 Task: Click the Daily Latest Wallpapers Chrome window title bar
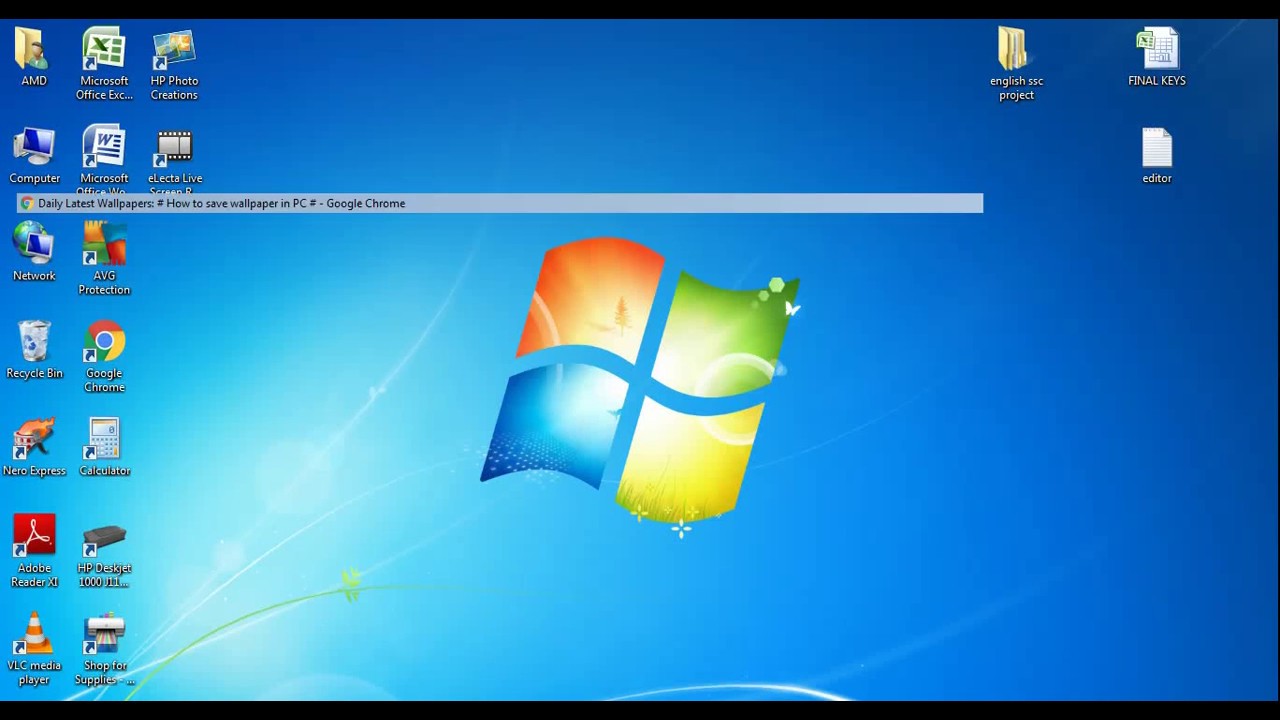click(x=500, y=203)
